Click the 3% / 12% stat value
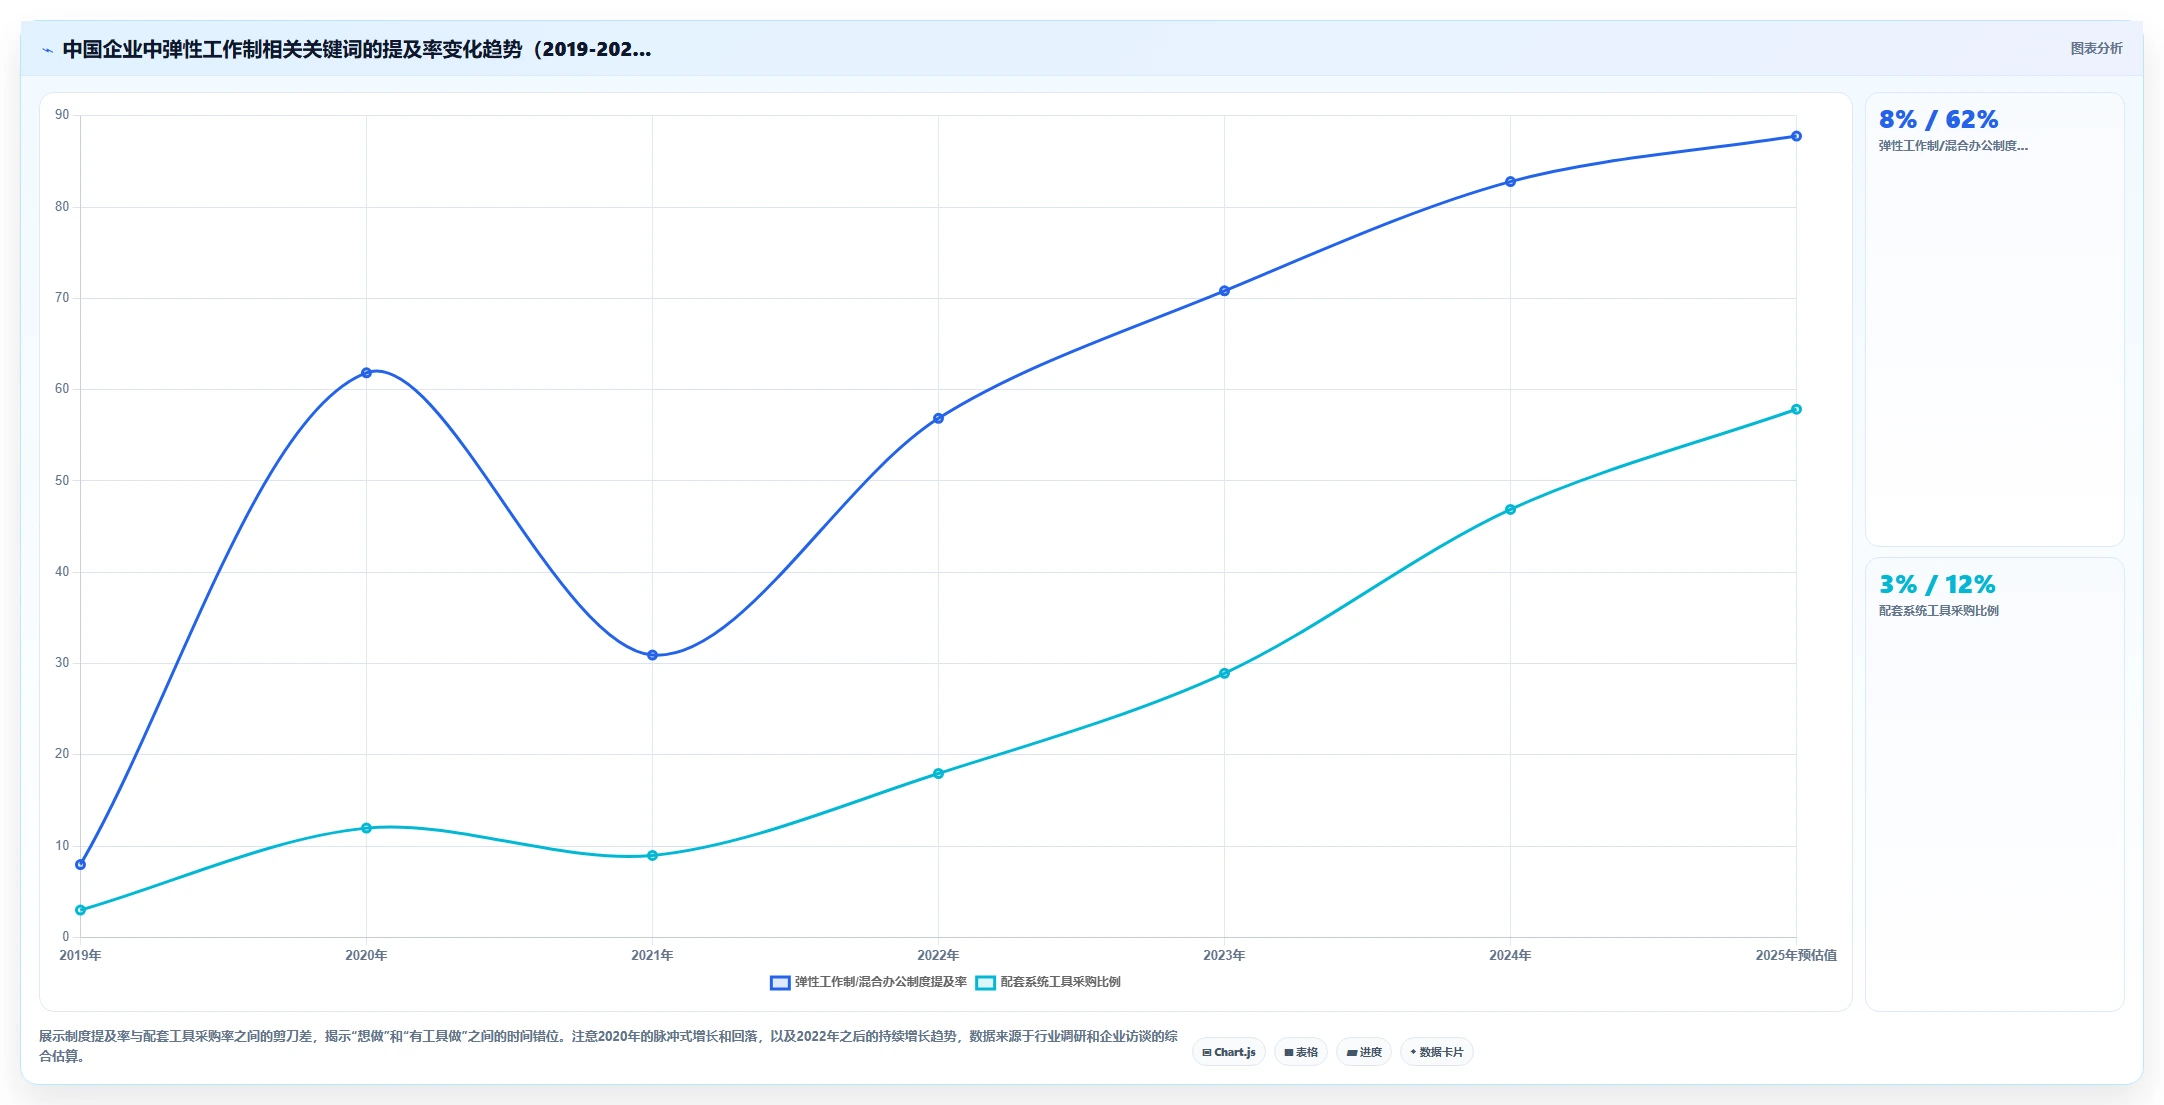The width and height of the screenshot is (2164, 1105). (1937, 585)
